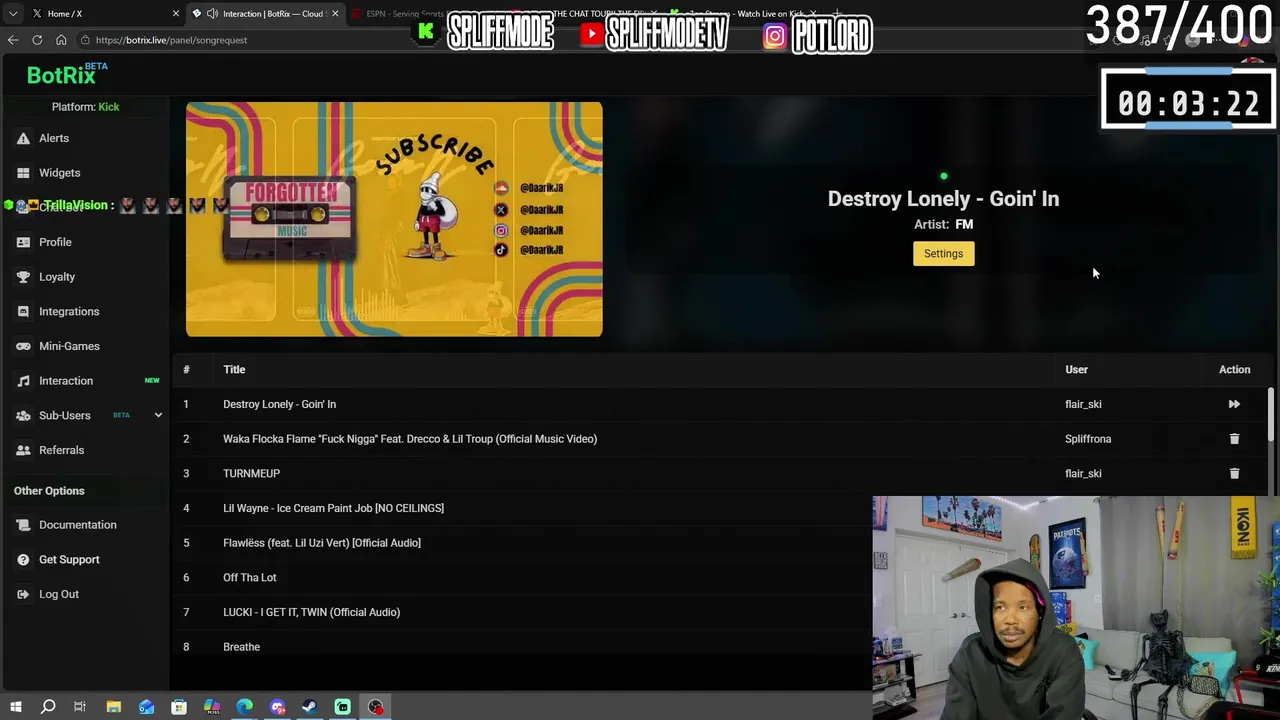
Task: Expand the Sub-Users submenu chevron
Action: 158,415
